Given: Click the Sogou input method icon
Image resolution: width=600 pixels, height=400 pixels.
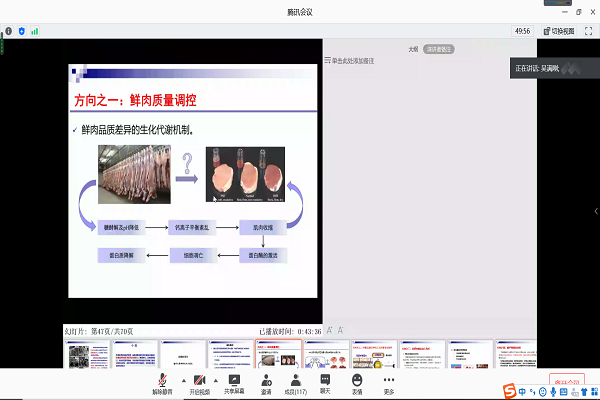Looking at the screenshot, I should (508, 388).
